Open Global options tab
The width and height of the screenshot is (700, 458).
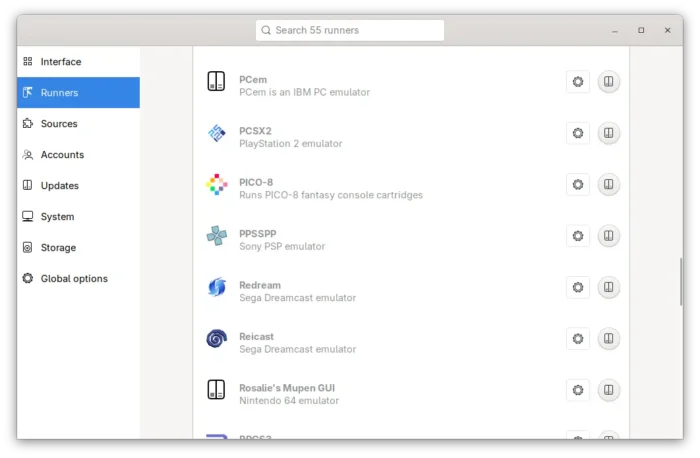[79, 278]
